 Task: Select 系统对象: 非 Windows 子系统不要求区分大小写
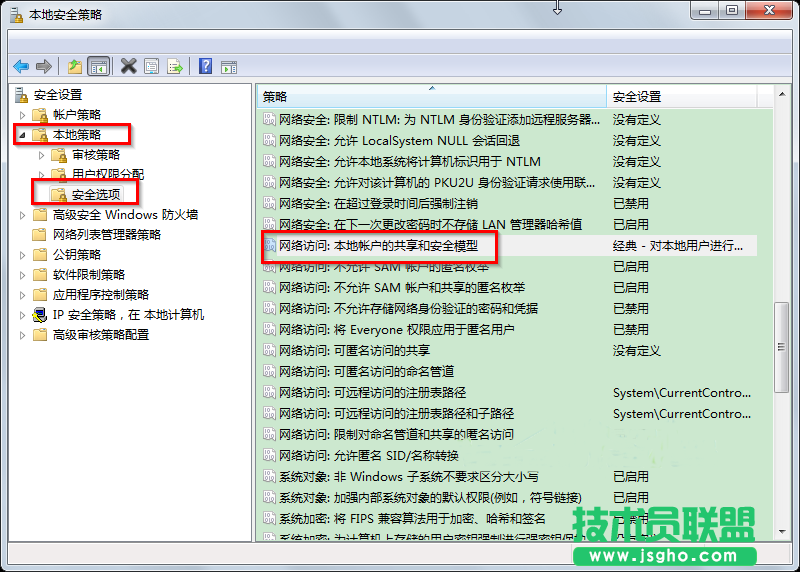tap(408, 477)
